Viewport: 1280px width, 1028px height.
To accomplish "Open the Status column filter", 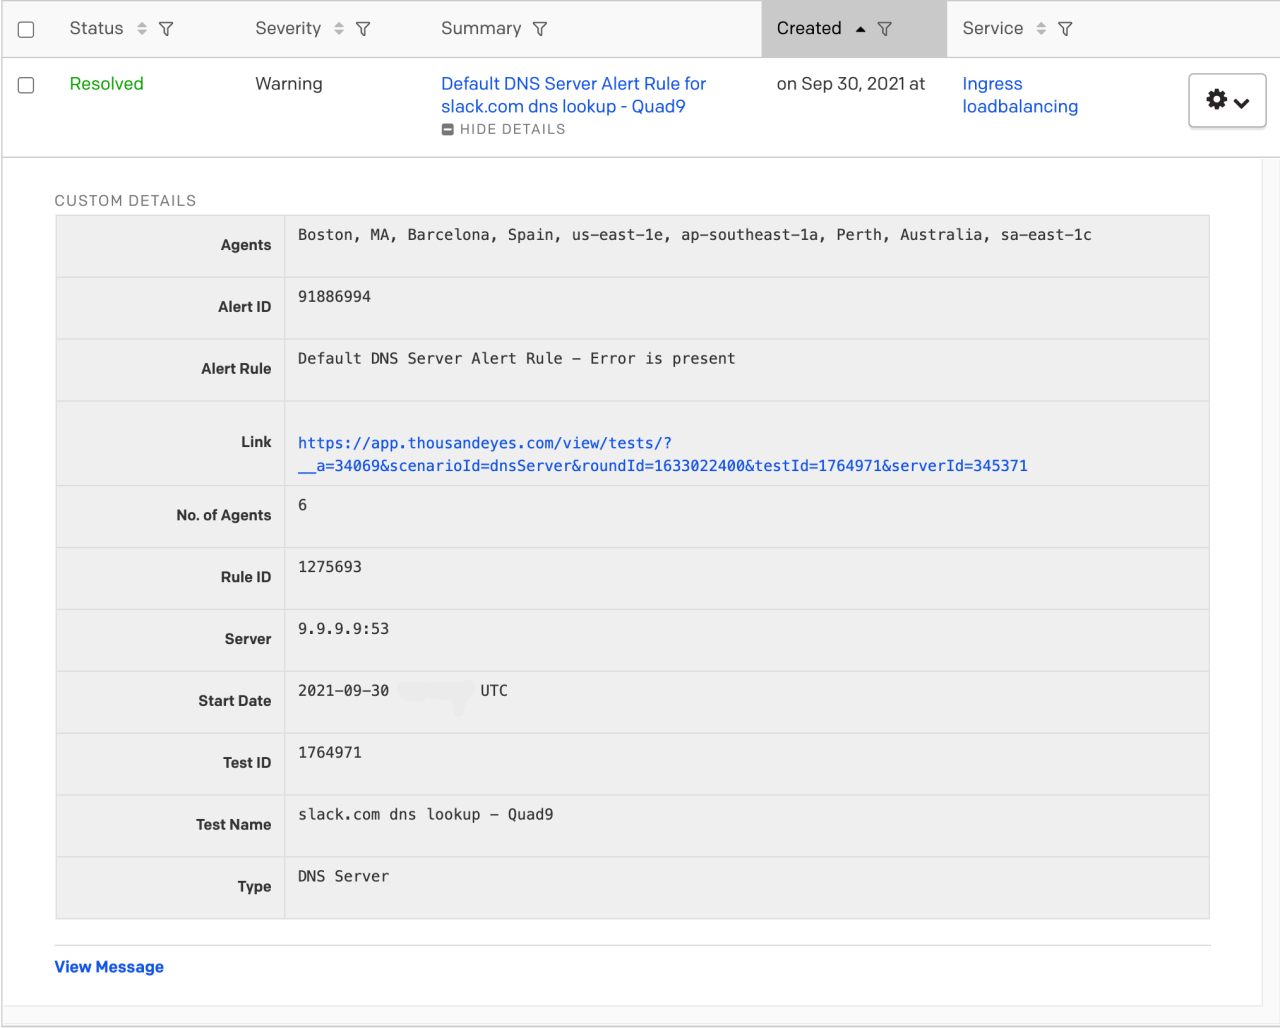I will coord(166,29).
